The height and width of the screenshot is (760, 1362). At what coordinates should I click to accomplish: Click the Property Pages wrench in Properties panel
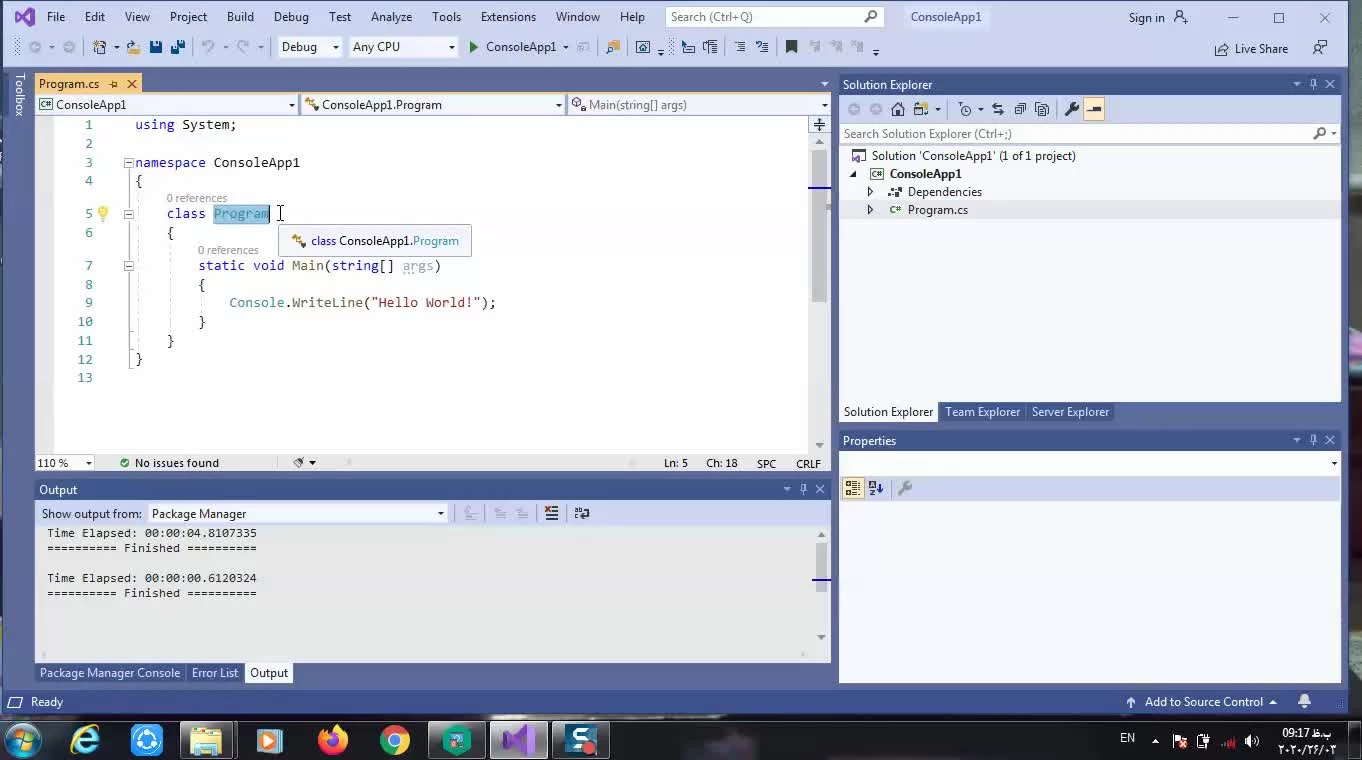point(905,488)
